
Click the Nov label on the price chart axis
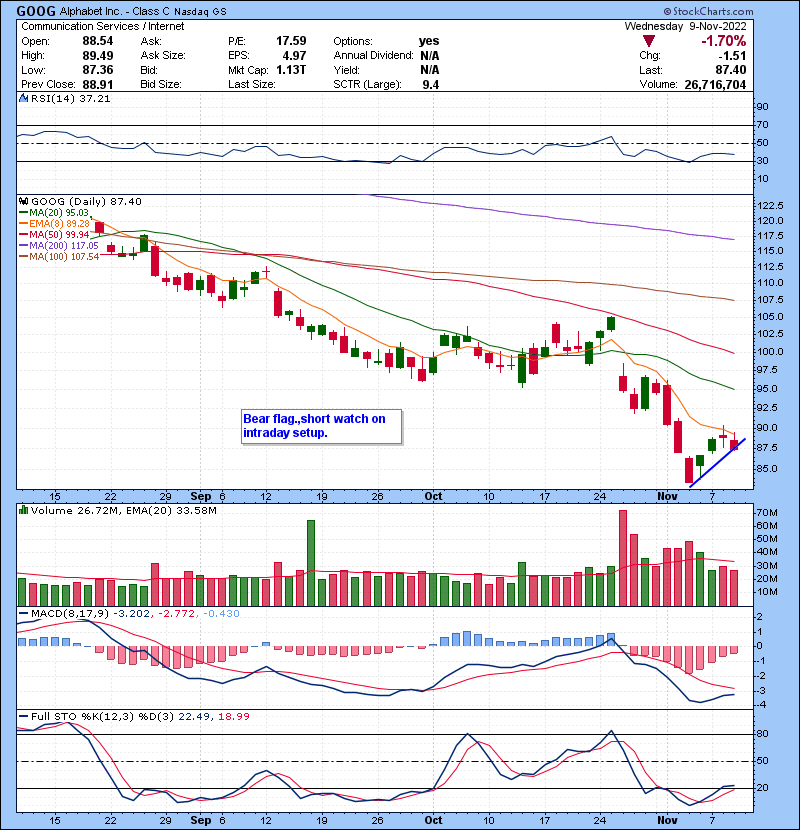(x=667, y=497)
